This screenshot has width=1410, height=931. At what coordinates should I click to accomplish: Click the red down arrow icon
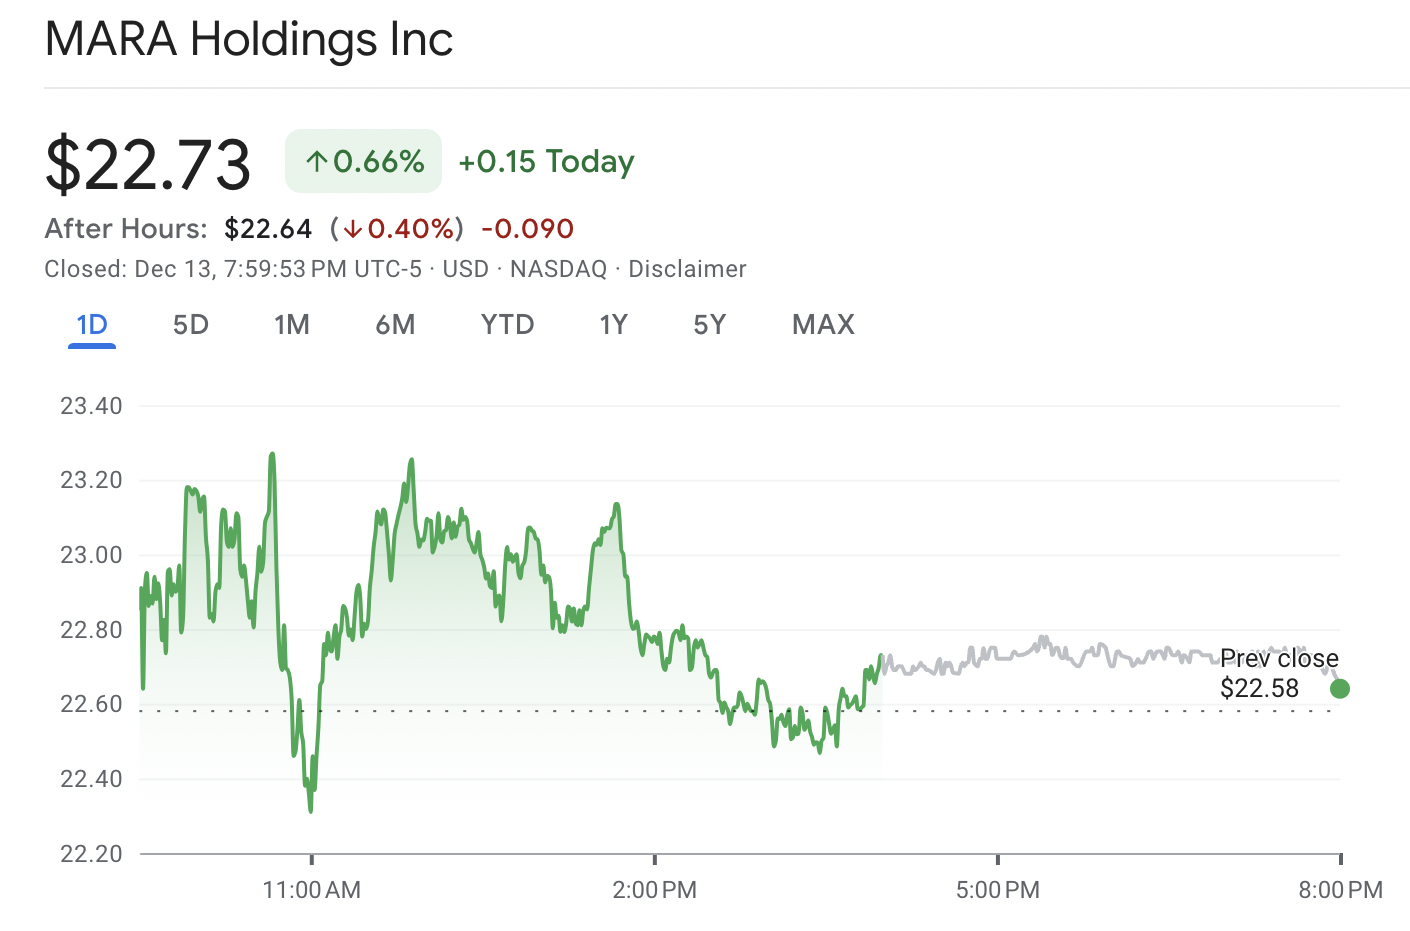pos(352,229)
